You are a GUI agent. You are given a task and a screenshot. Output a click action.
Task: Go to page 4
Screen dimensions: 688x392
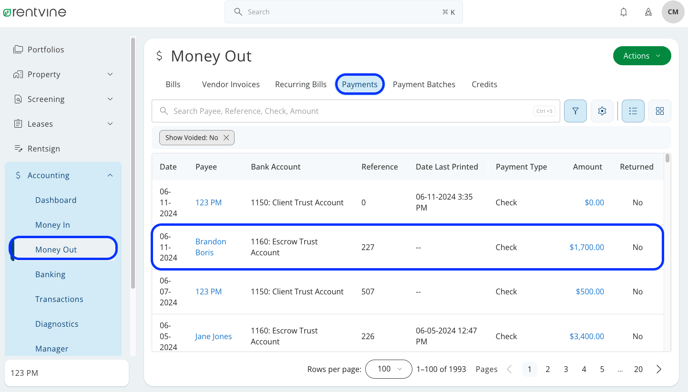[x=584, y=369]
